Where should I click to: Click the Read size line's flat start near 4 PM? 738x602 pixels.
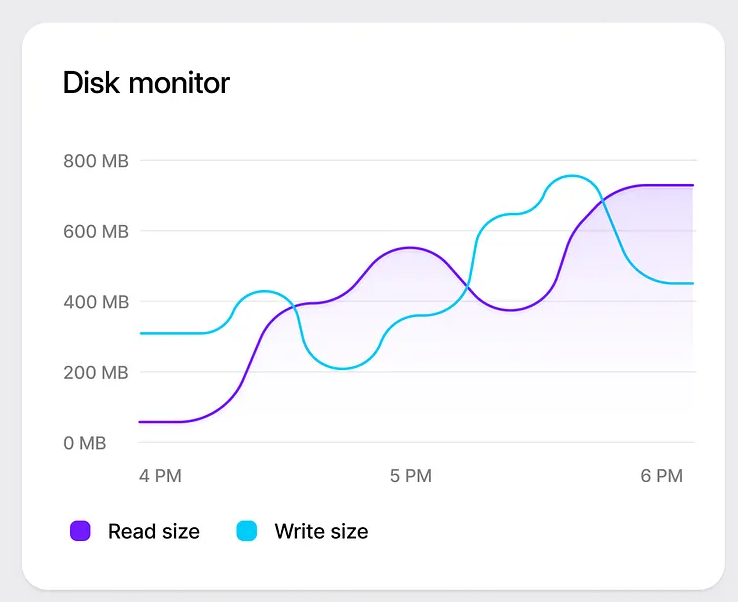click(x=160, y=422)
